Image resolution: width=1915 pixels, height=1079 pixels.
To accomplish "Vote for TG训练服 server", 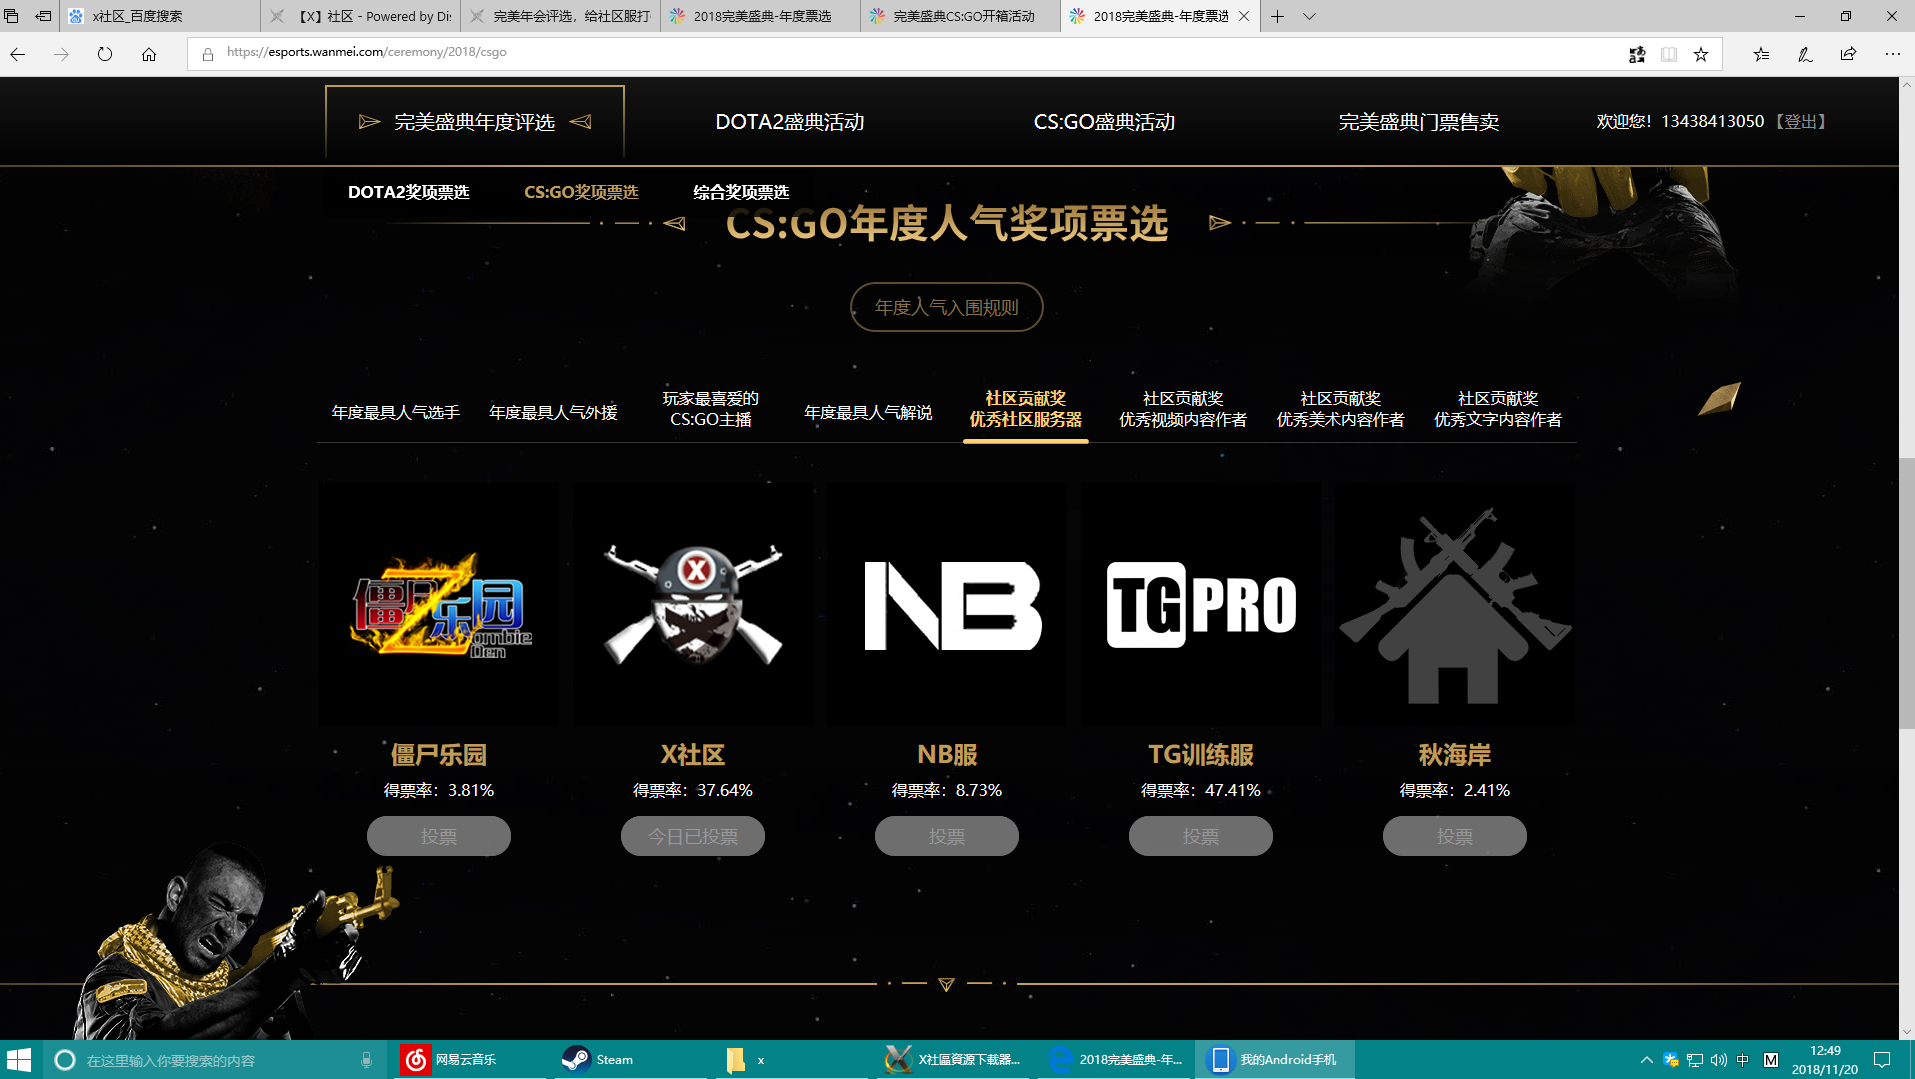I will pos(1200,835).
